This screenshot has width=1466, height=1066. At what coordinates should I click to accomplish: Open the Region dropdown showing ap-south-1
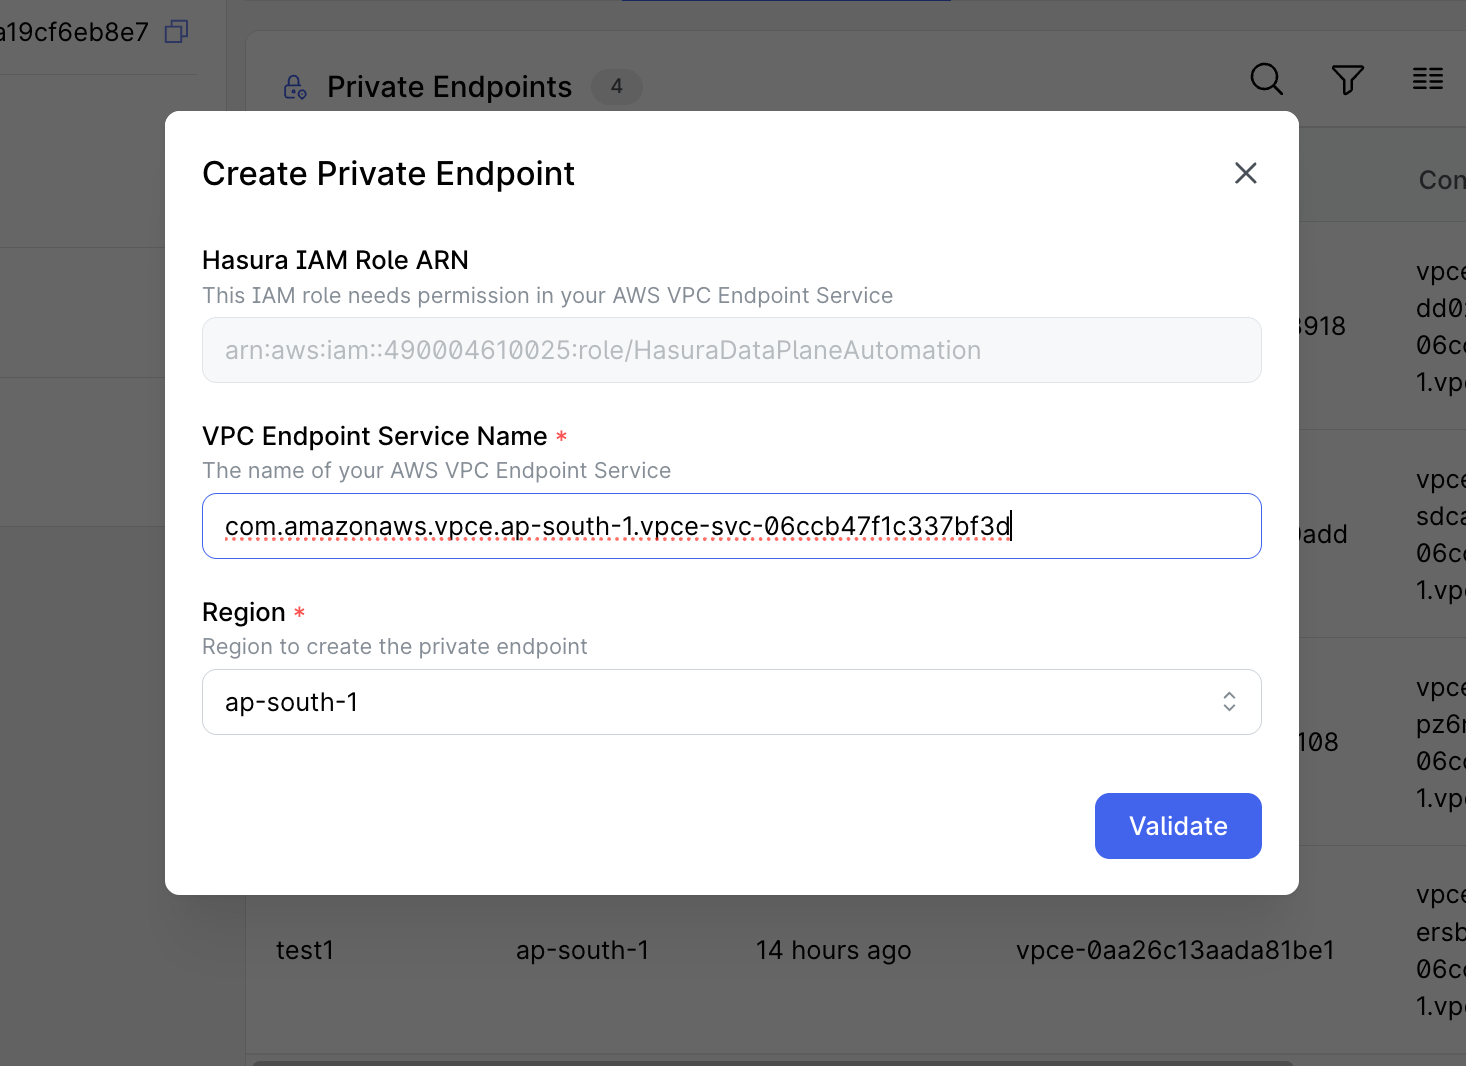click(x=731, y=702)
